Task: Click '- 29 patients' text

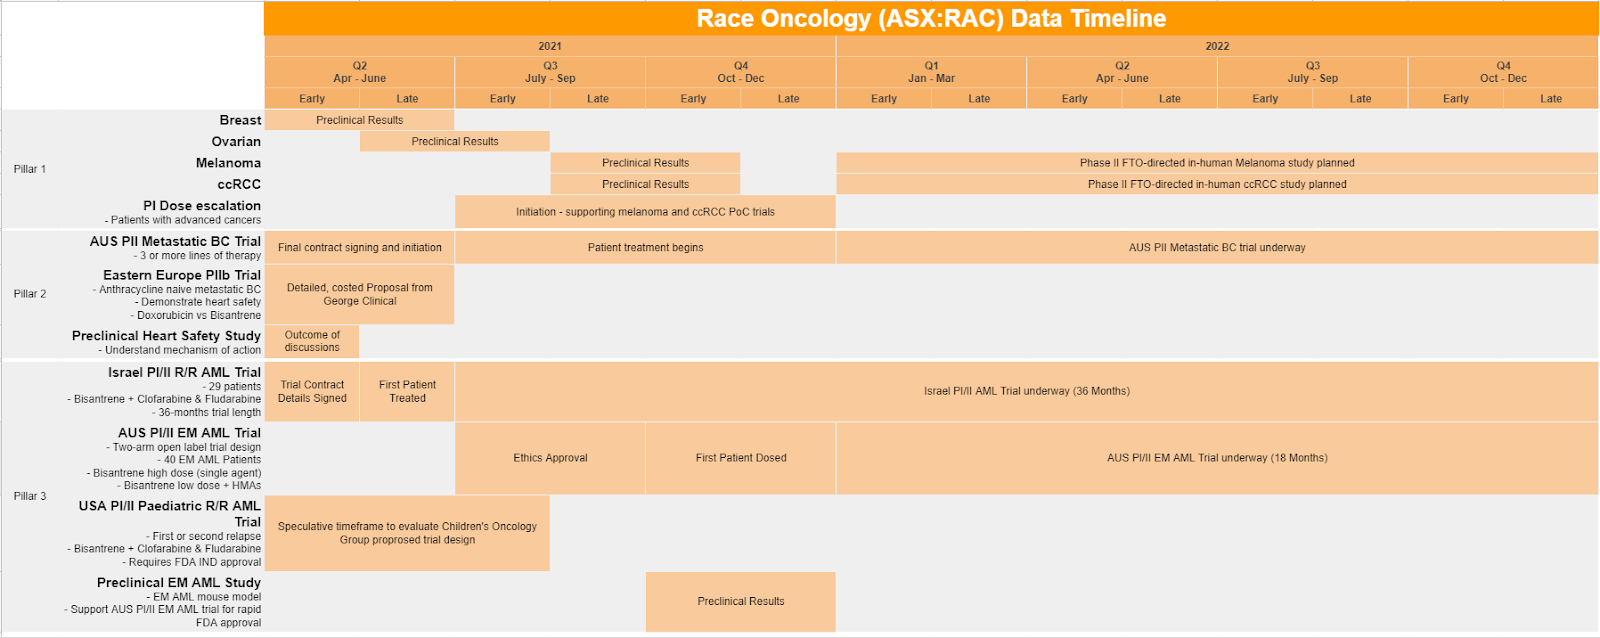Action: pos(231,386)
